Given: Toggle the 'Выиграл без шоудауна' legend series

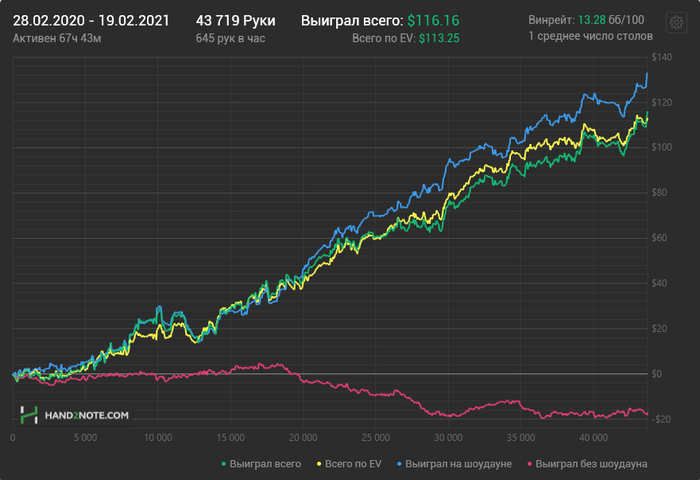Looking at the screenshot, I should [587, 464].
